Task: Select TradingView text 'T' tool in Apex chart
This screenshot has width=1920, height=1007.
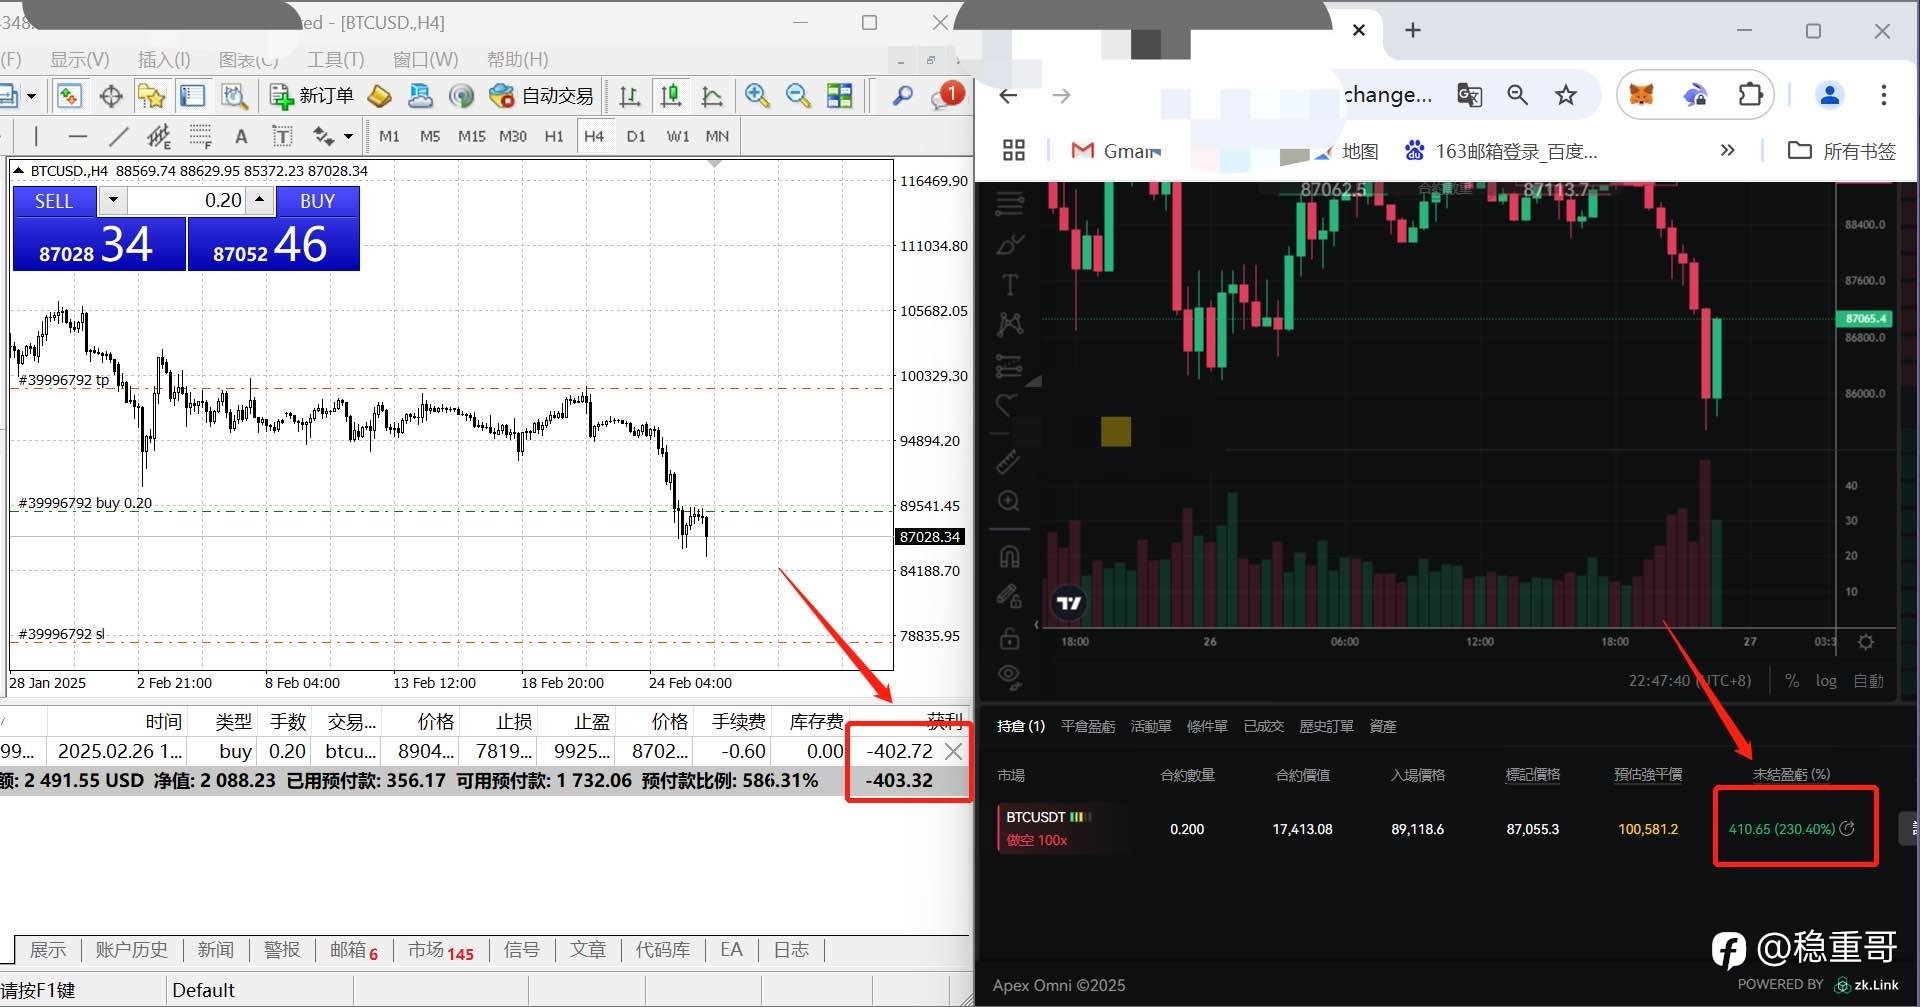Action: 1010,285
